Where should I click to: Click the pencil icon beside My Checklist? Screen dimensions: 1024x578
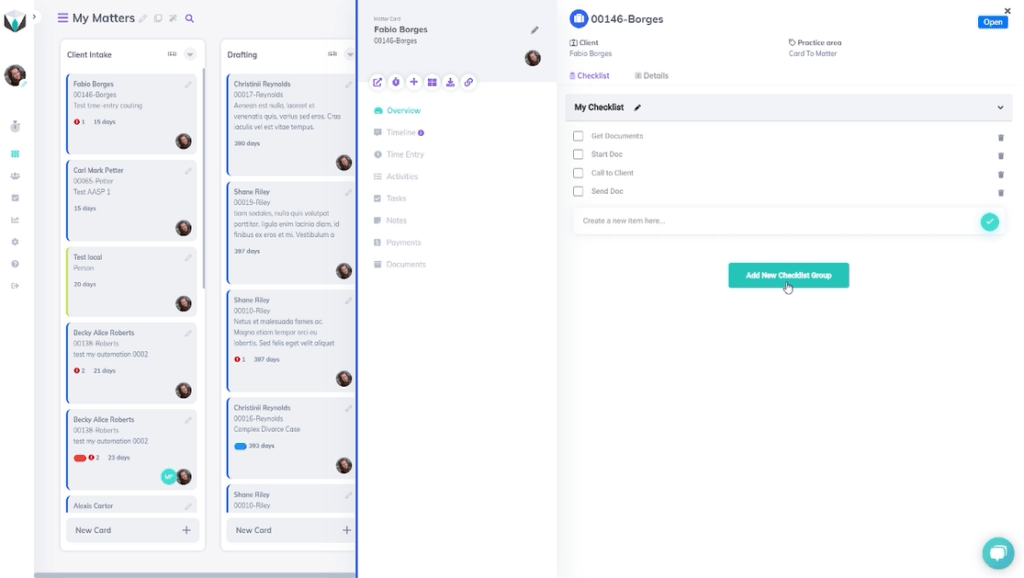pos(638,108)
